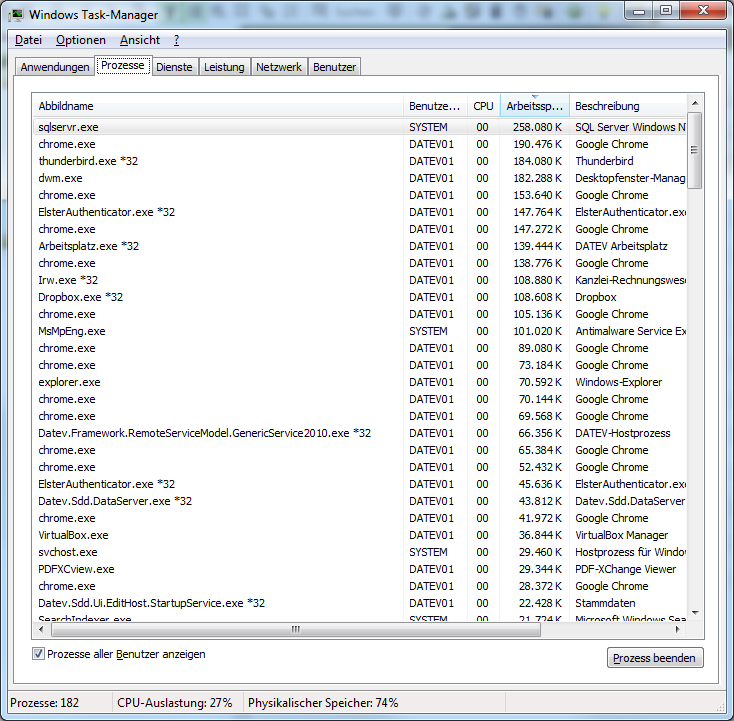Click the 'PDF-XChange Viewer' description cell
The width and height of the screenshot is (734, 721).
(x=625, y=569)
